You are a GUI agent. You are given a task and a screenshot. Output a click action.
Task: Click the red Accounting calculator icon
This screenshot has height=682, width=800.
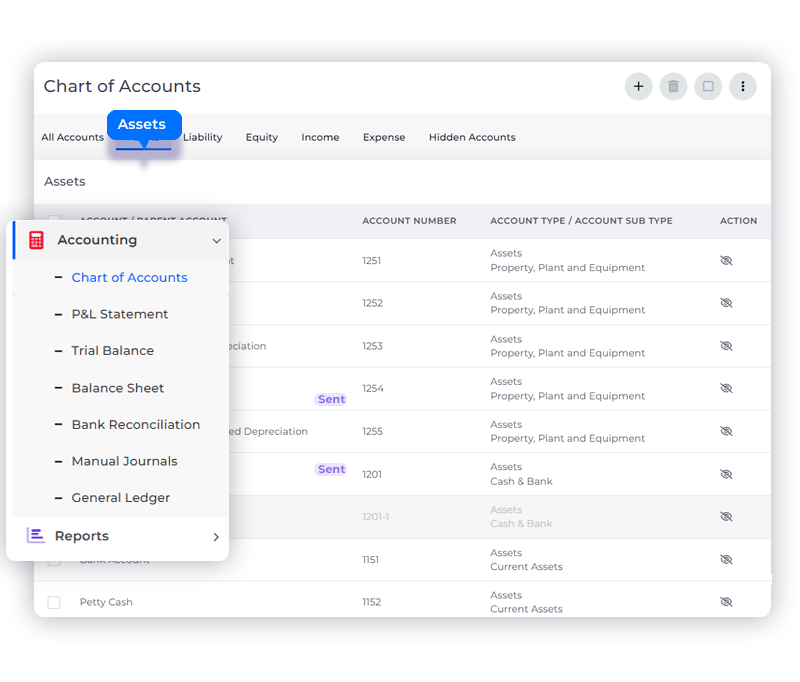37,240
